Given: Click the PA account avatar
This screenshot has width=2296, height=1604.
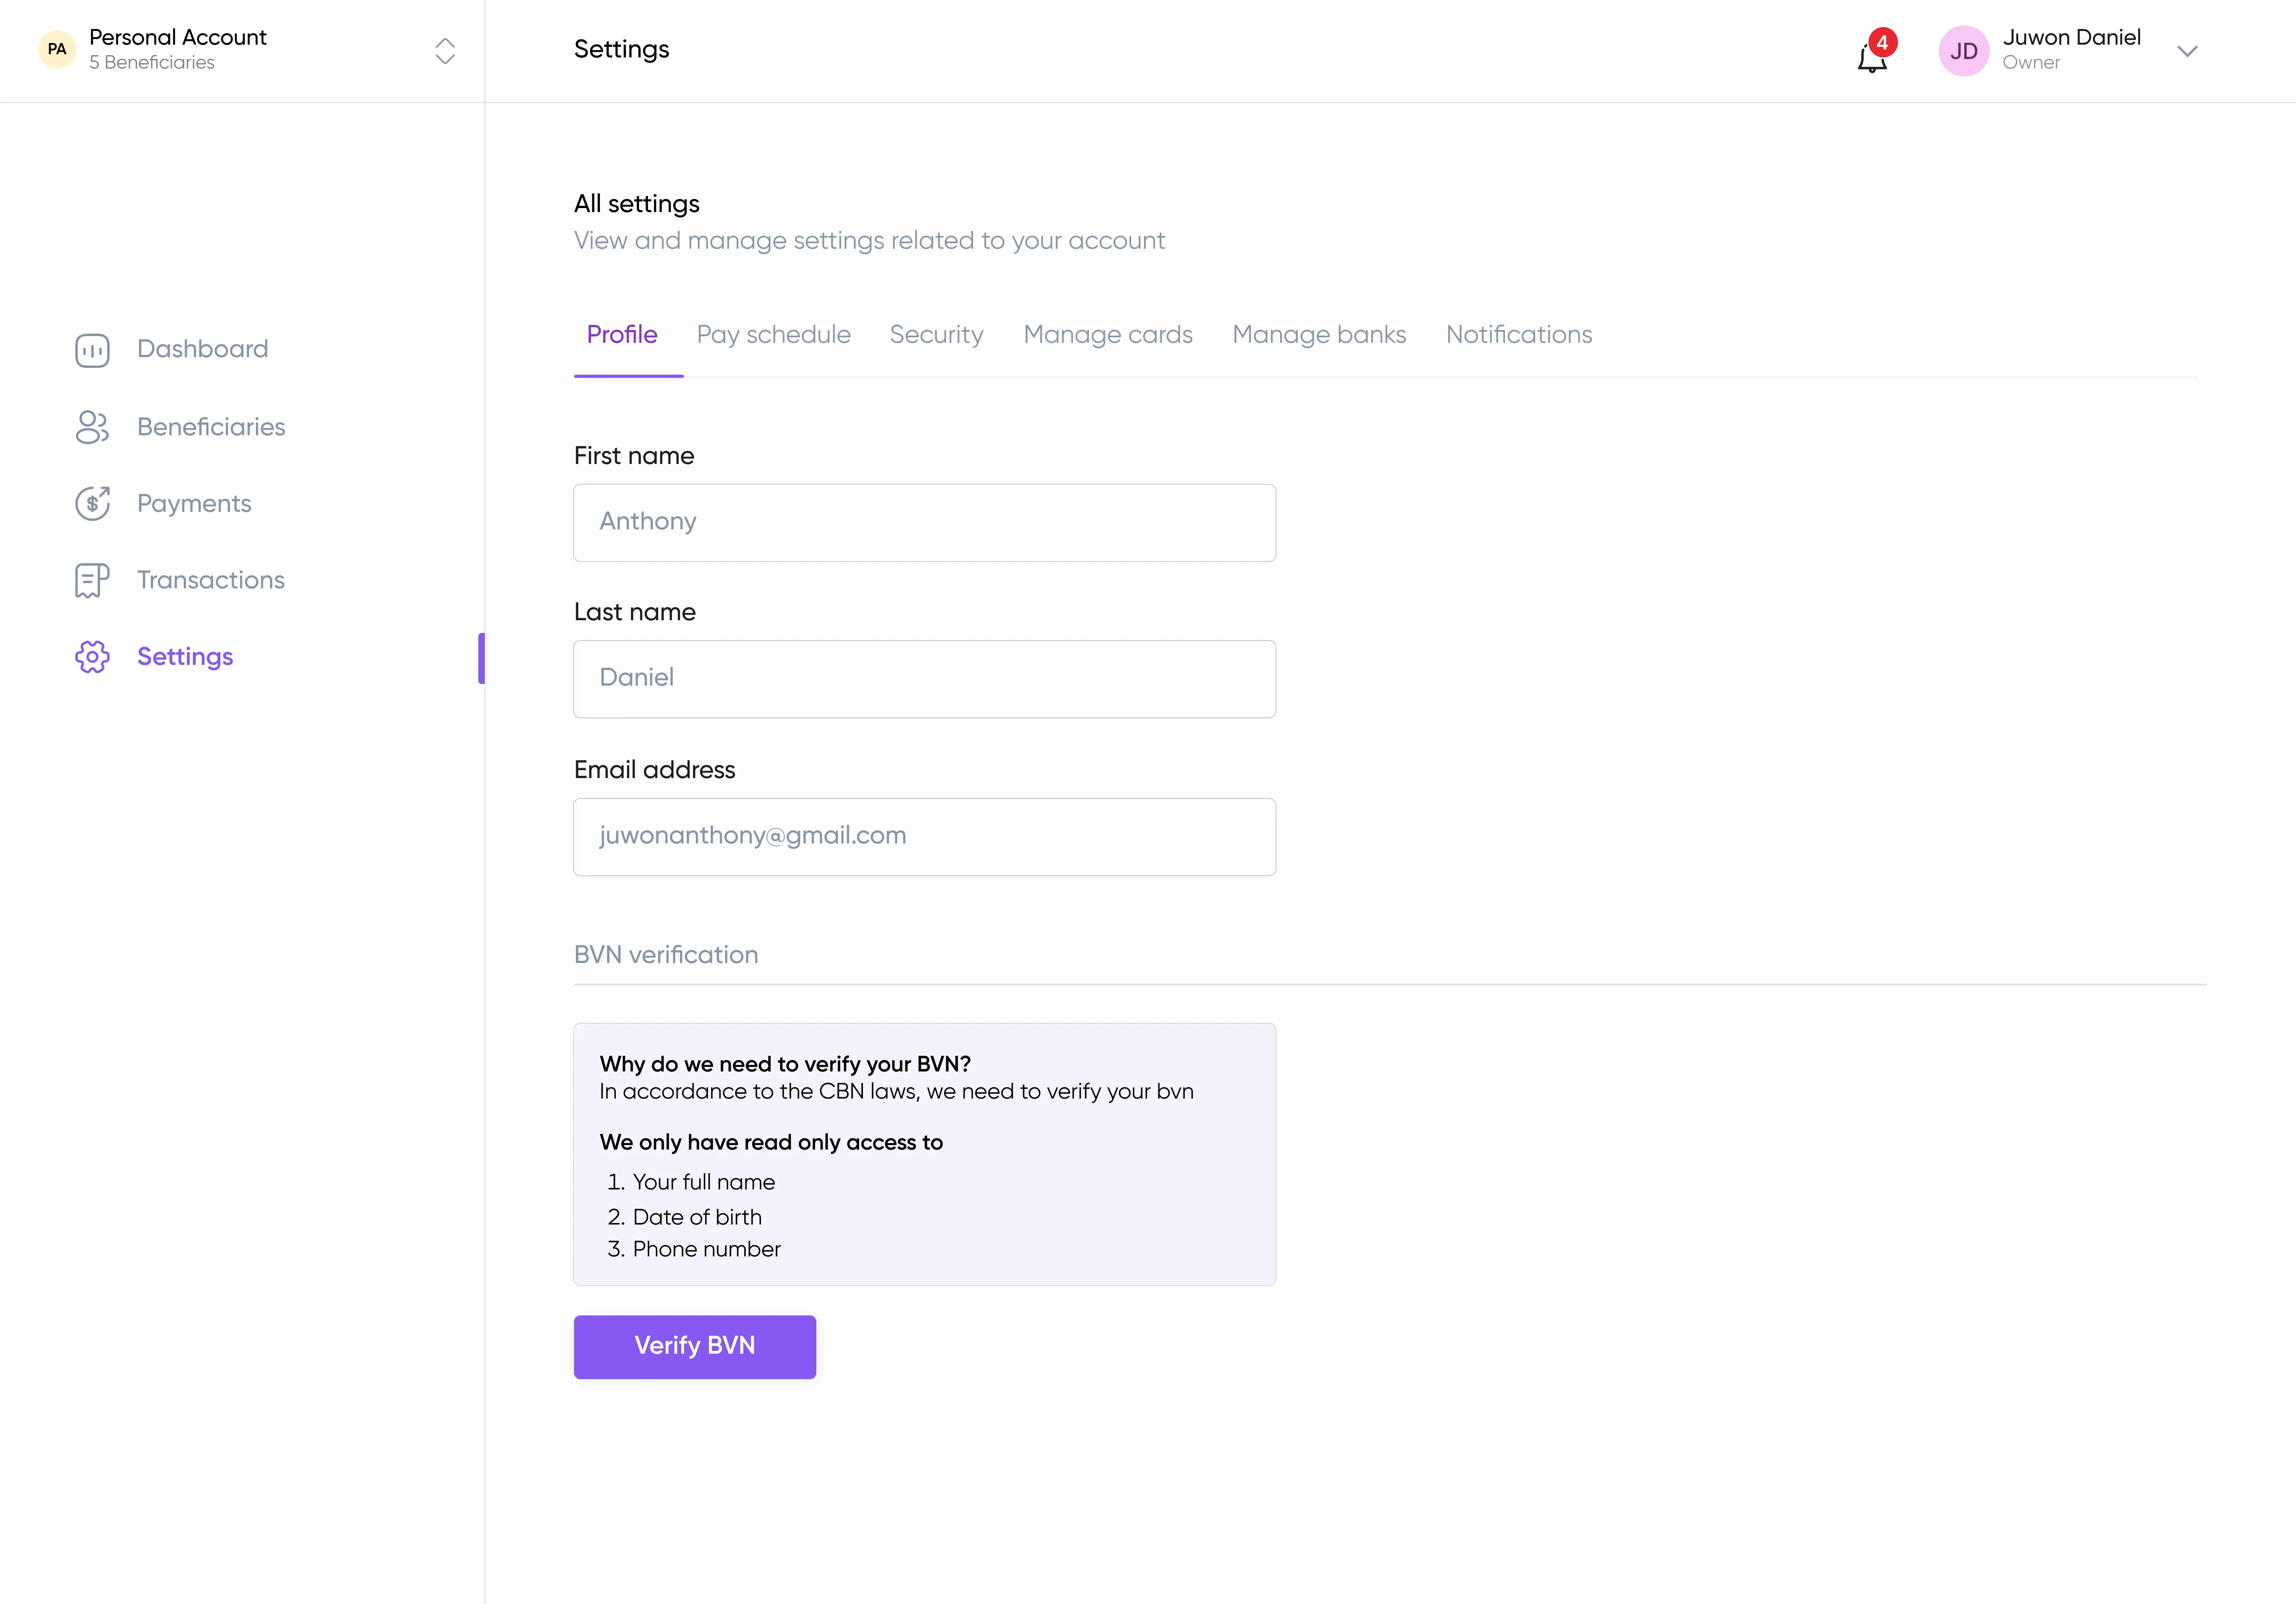Looking at the screenshot, I should coord(57,49).
